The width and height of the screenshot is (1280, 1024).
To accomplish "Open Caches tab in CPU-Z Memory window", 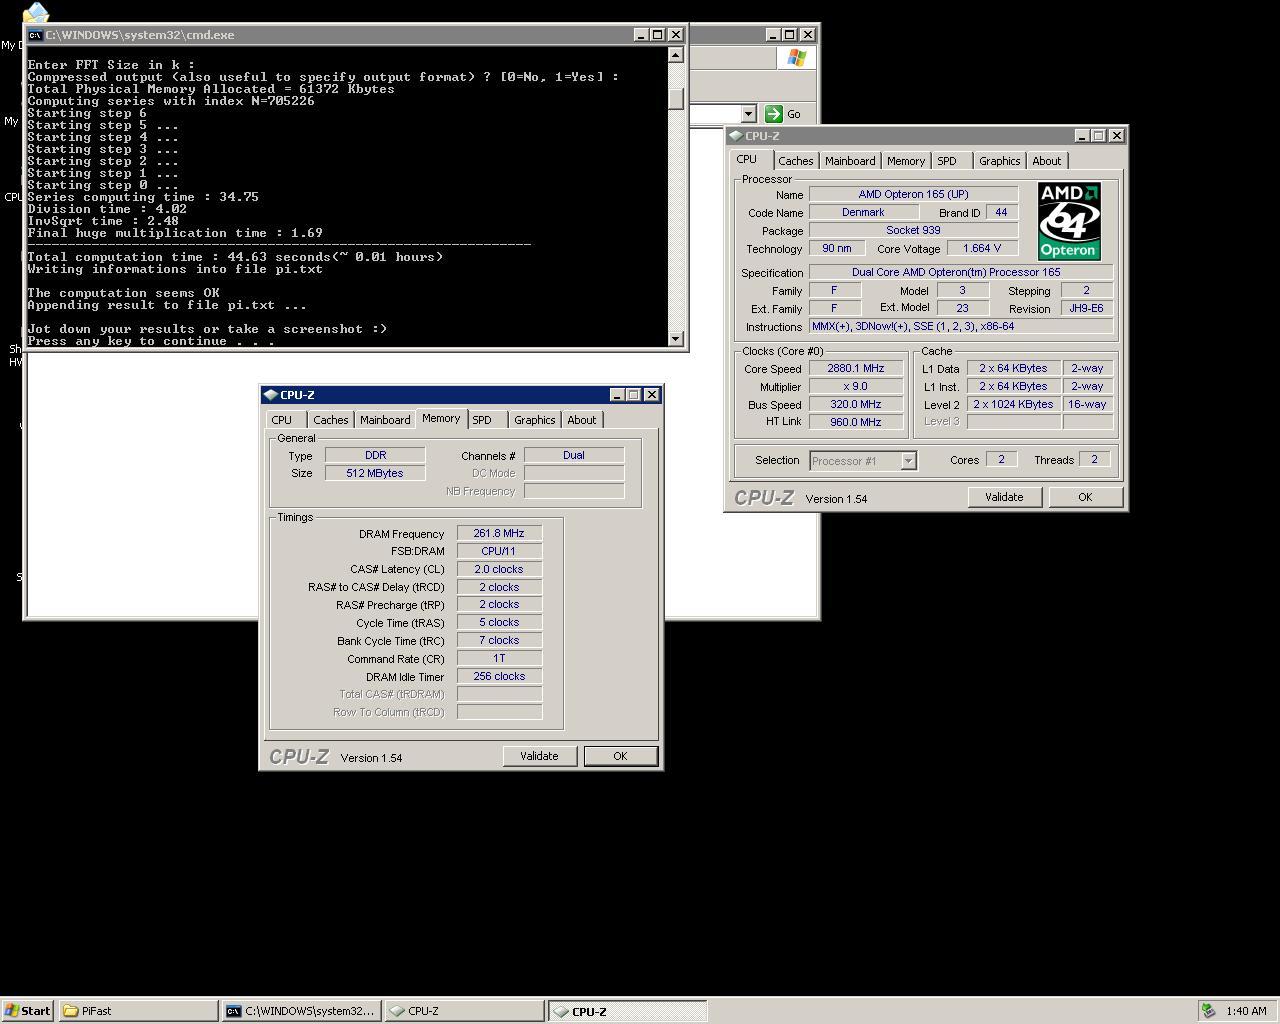I will (x=331, y=420).
